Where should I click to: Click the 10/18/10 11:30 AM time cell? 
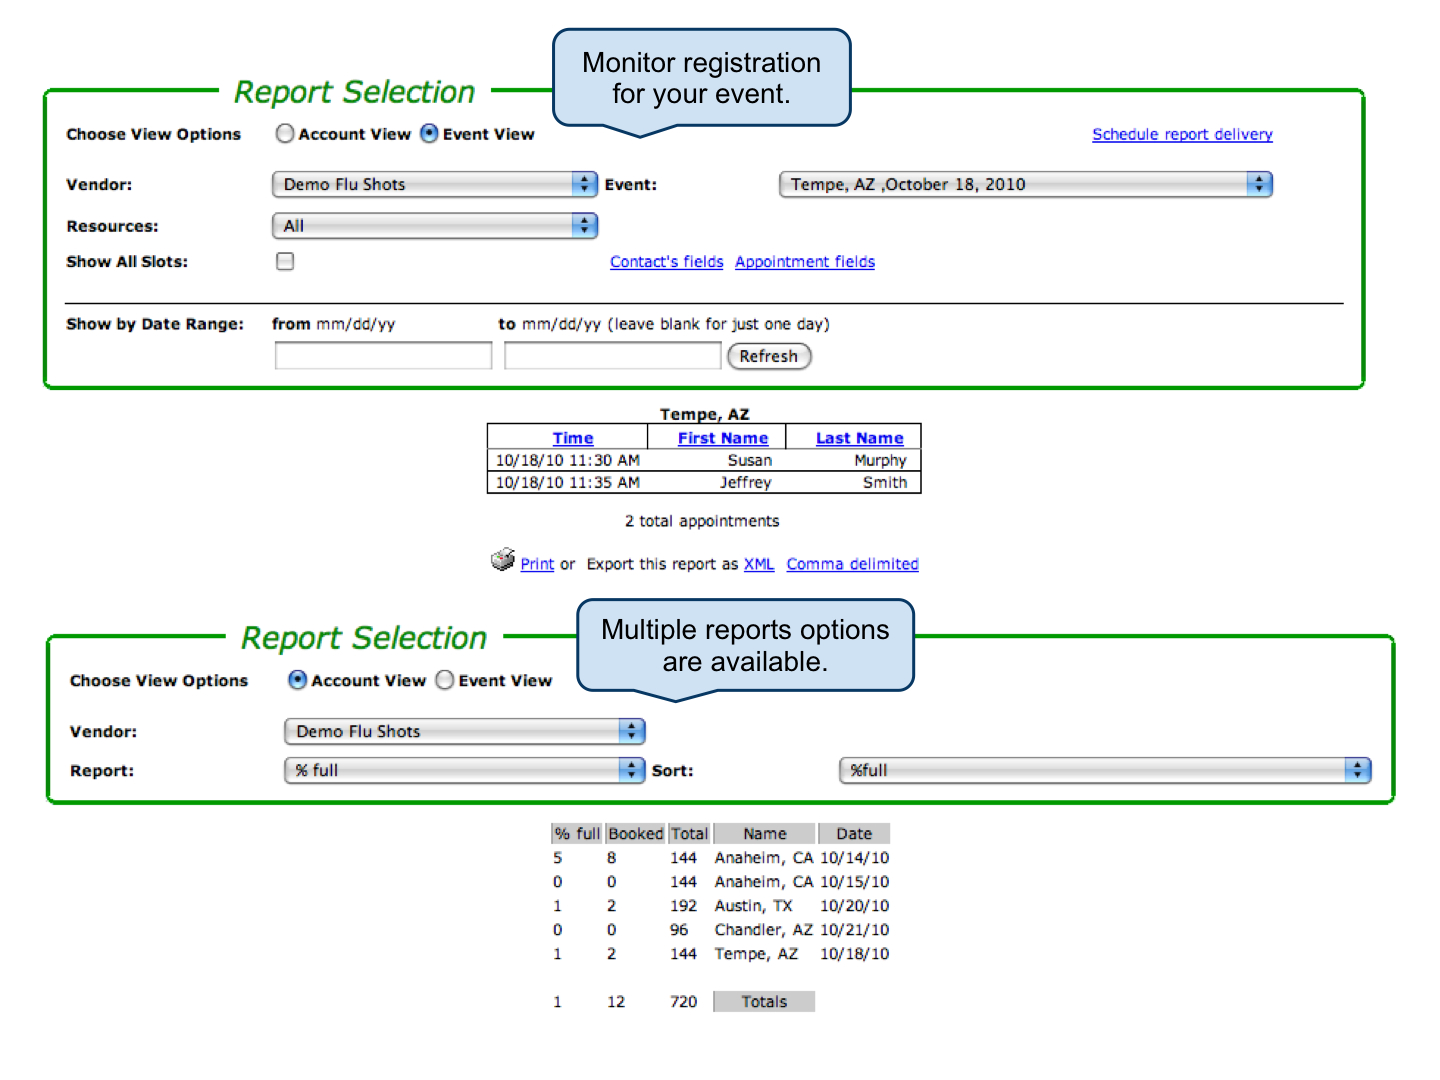568,460
